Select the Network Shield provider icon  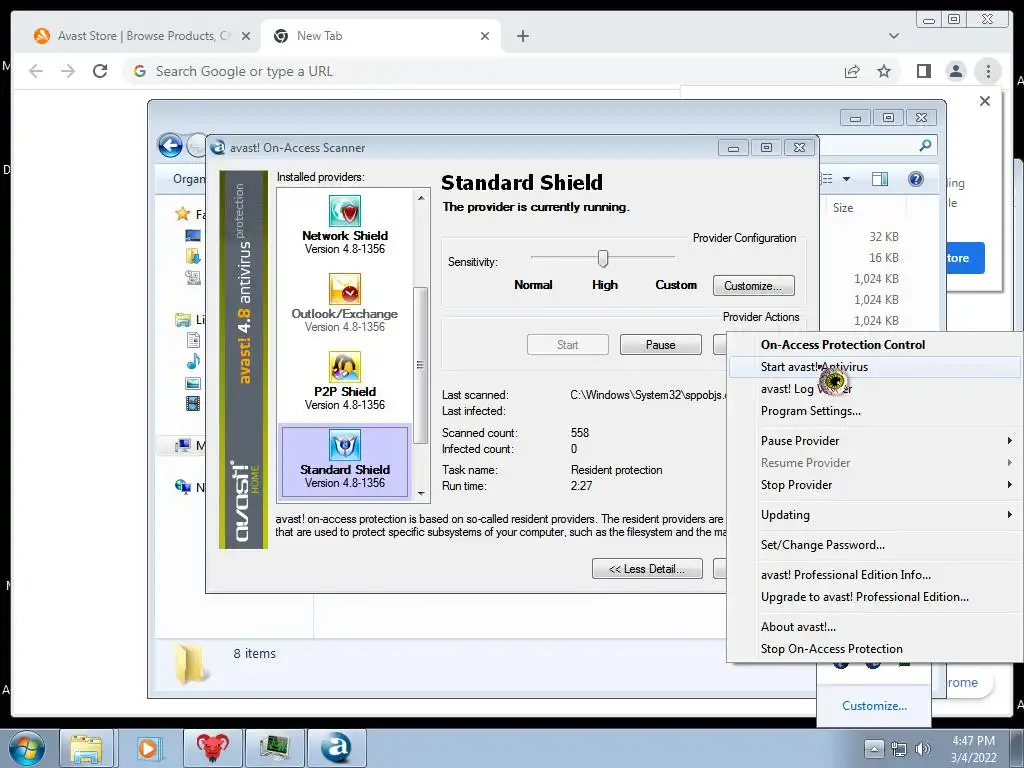coord(344,211)
